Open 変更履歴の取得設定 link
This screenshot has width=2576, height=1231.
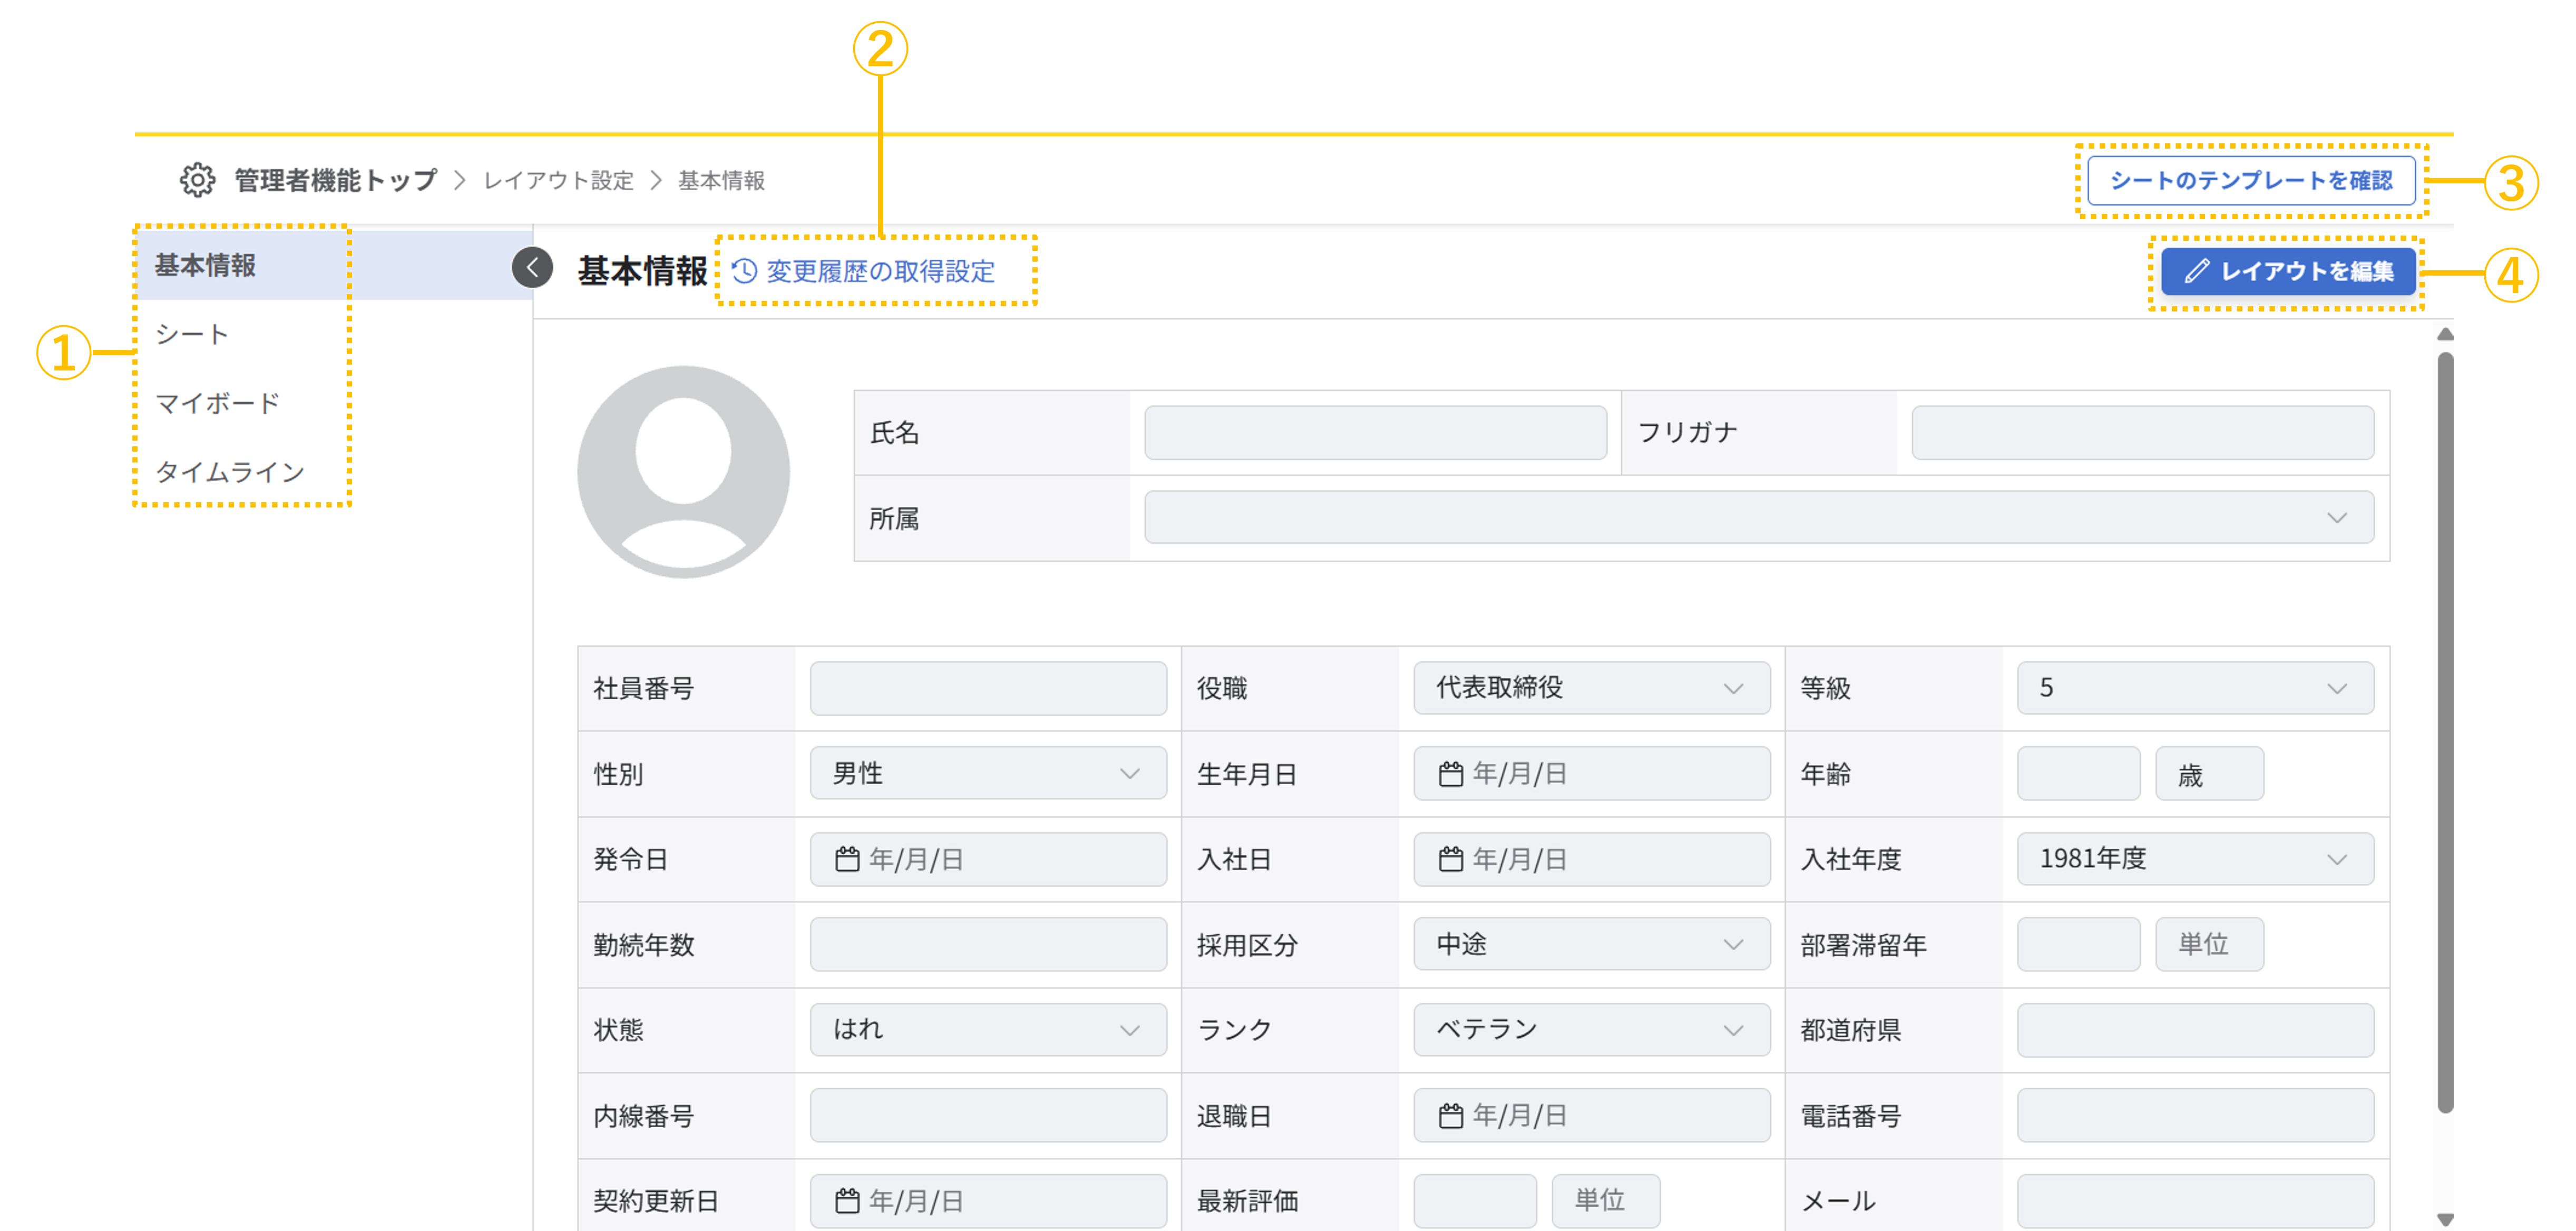coord(864,271)
